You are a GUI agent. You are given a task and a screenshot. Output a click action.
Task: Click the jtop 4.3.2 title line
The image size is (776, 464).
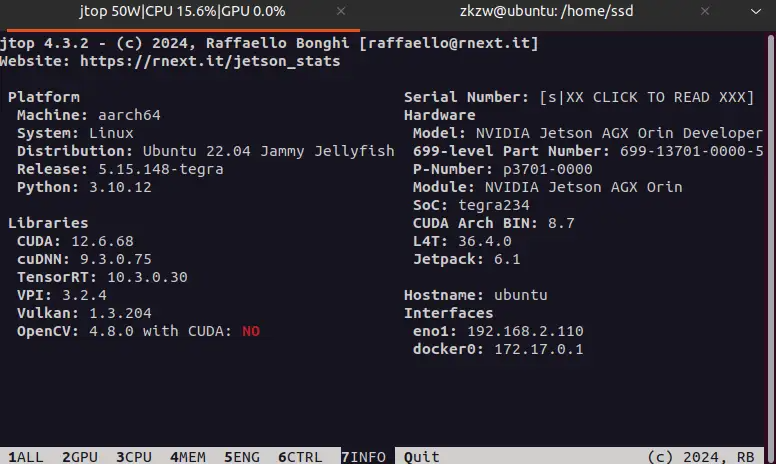click(269, 43)
